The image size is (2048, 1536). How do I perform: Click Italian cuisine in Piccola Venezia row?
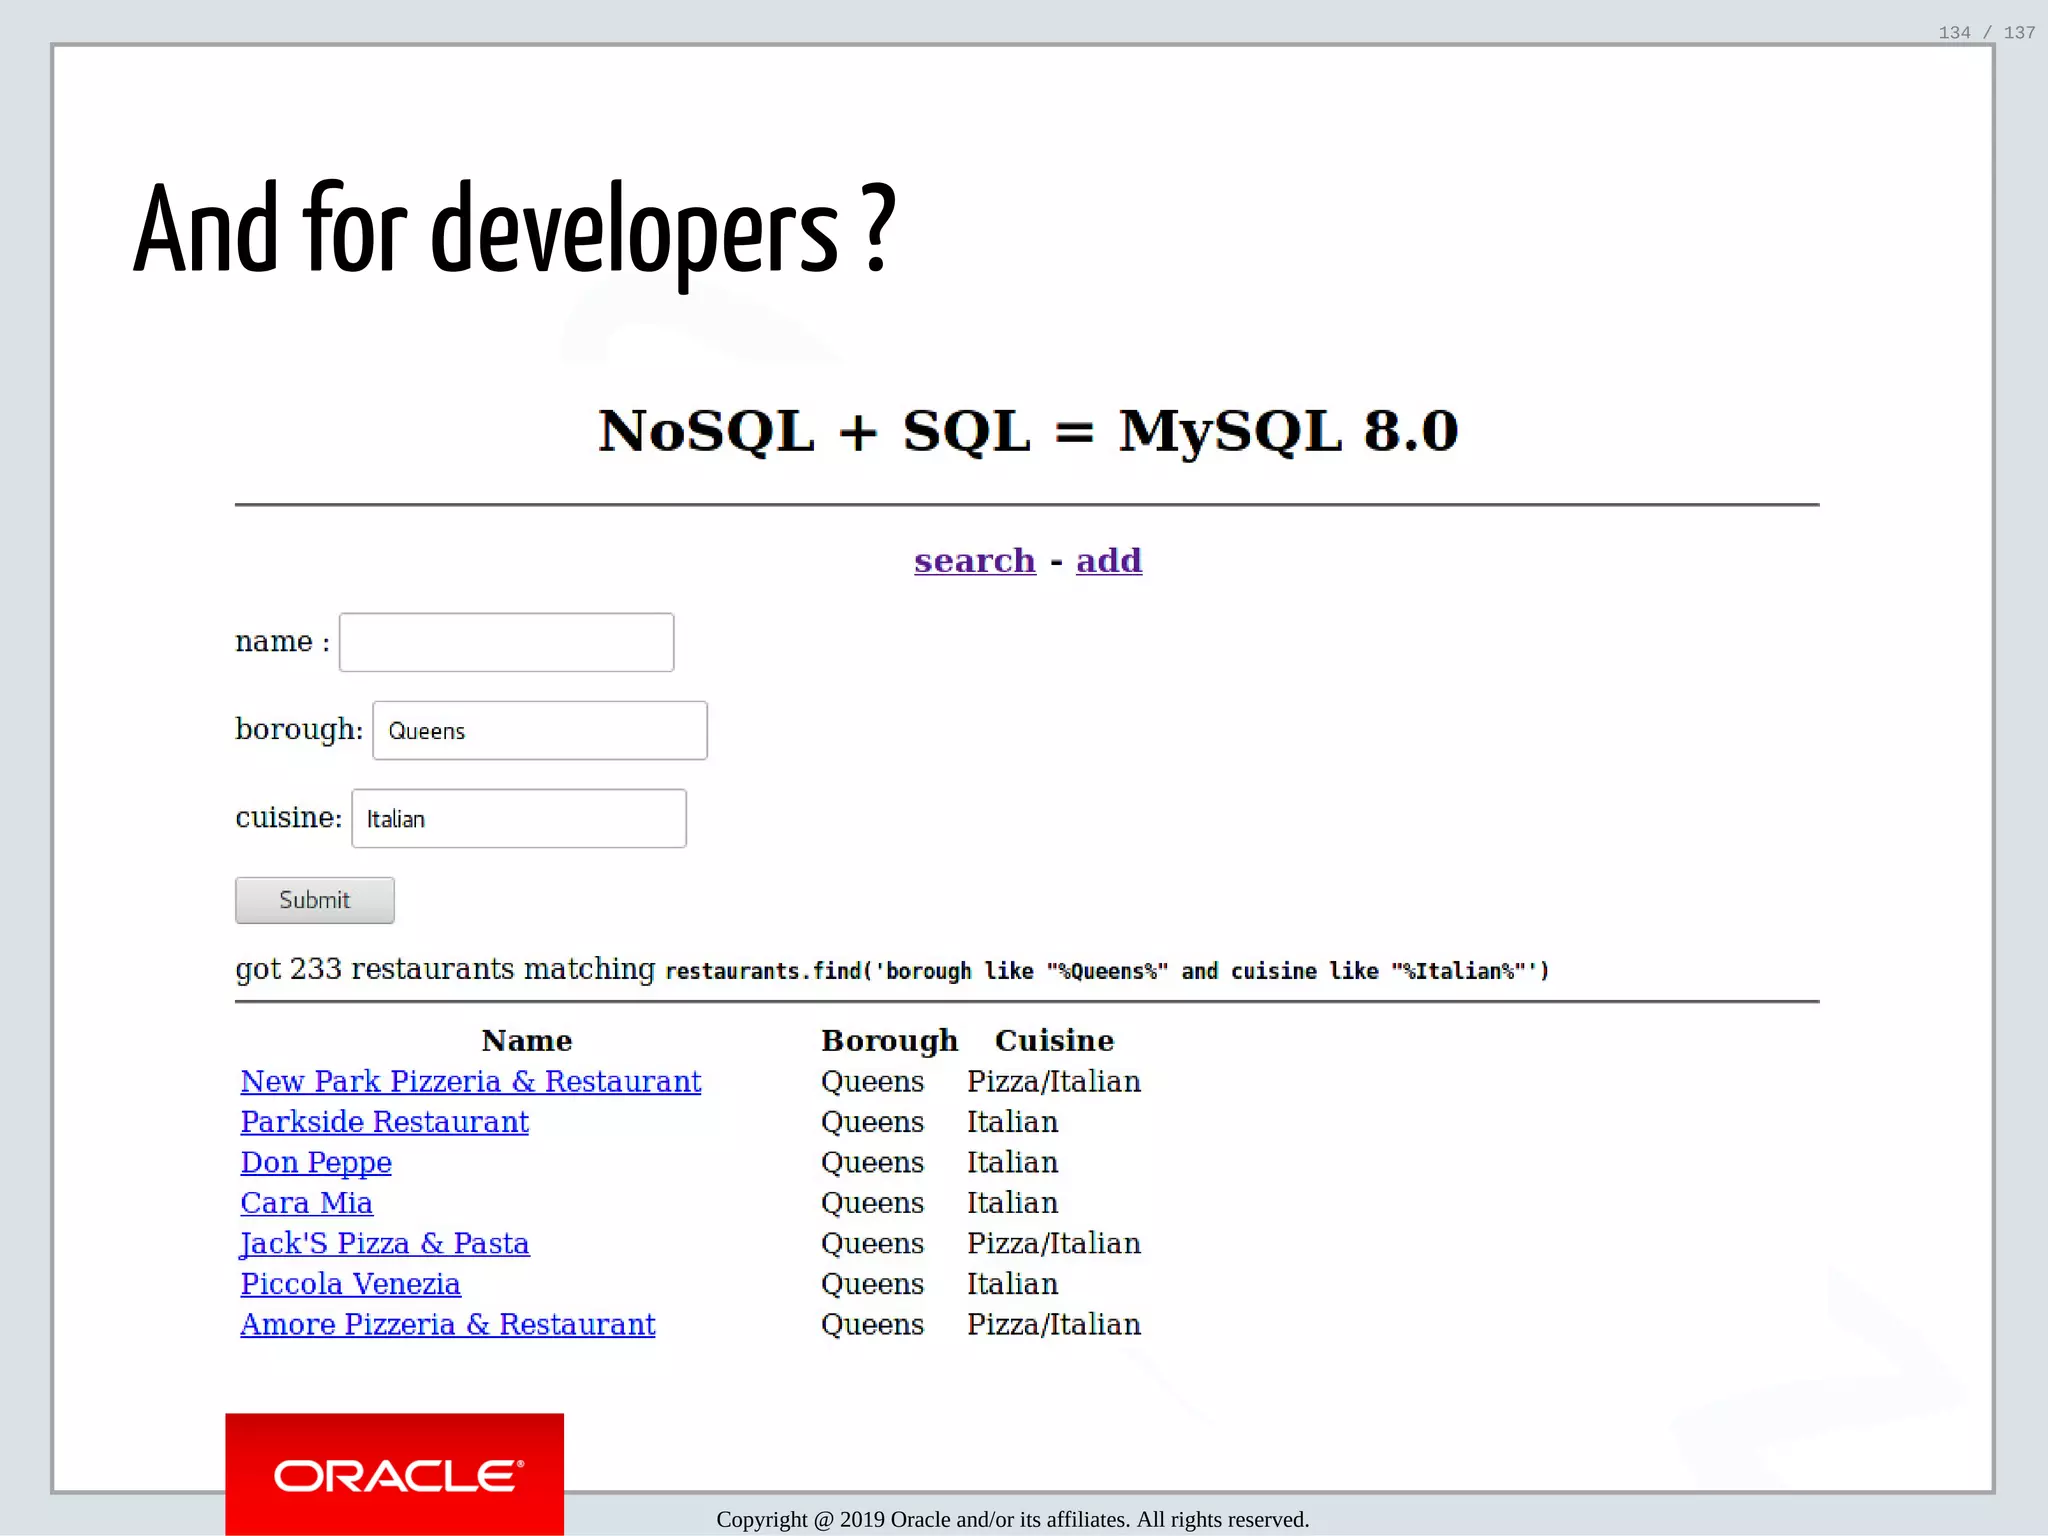pyautogui.click(x=1012, y=1284)
